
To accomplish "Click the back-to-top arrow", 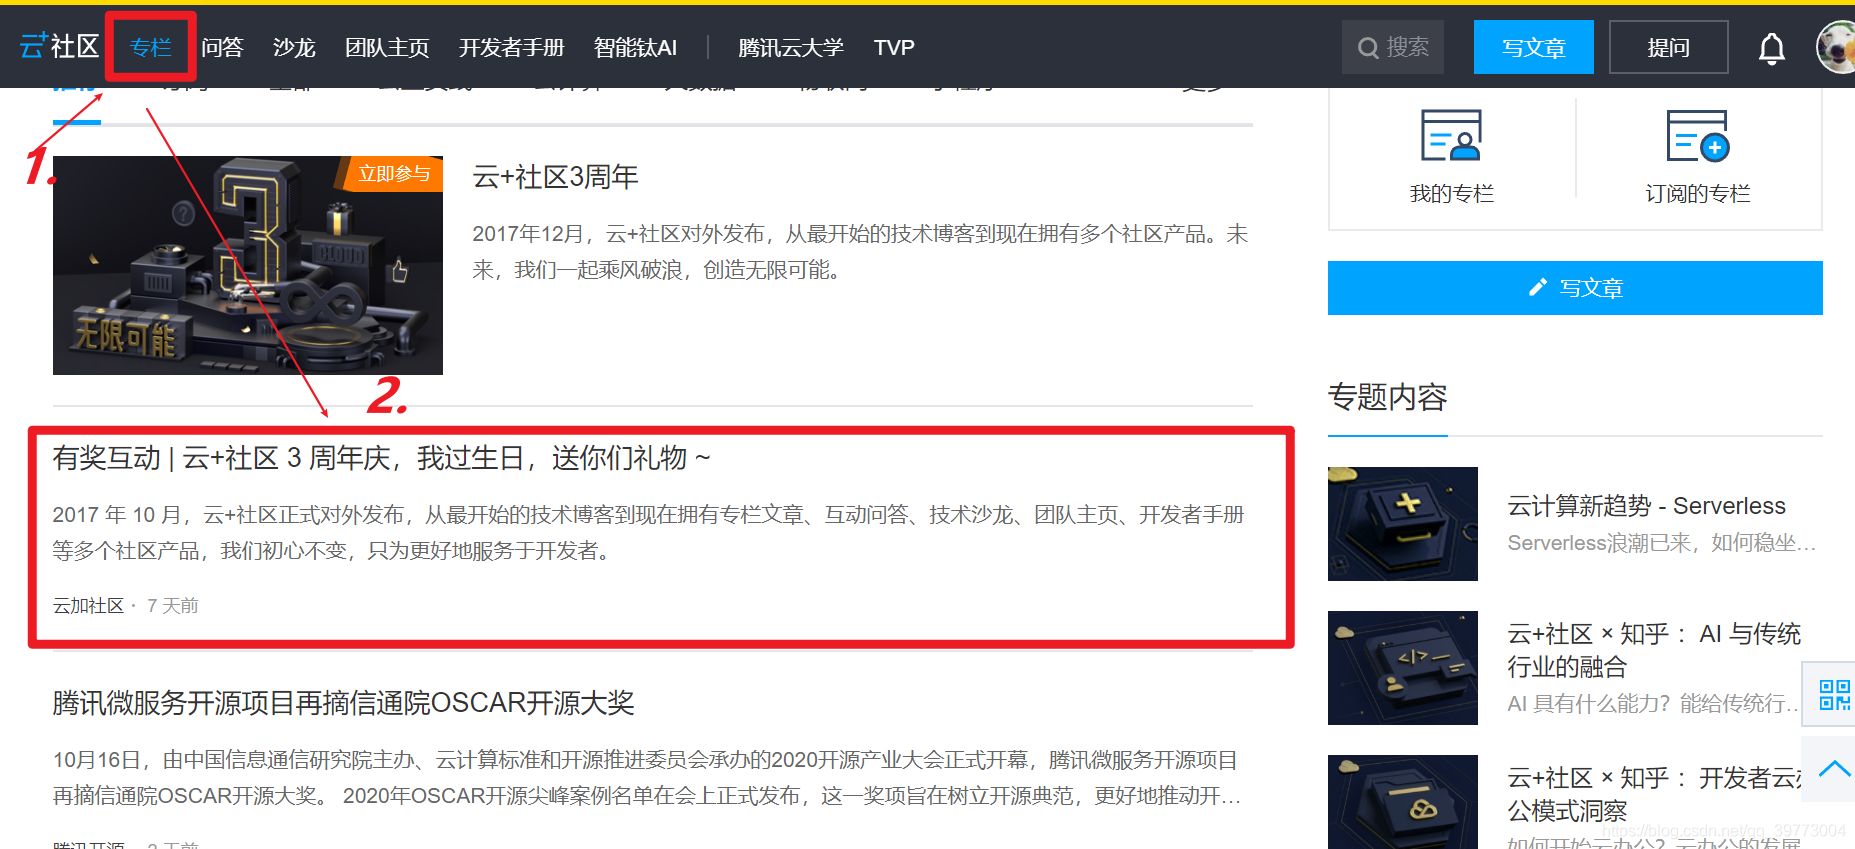I will pos(1834,769).
